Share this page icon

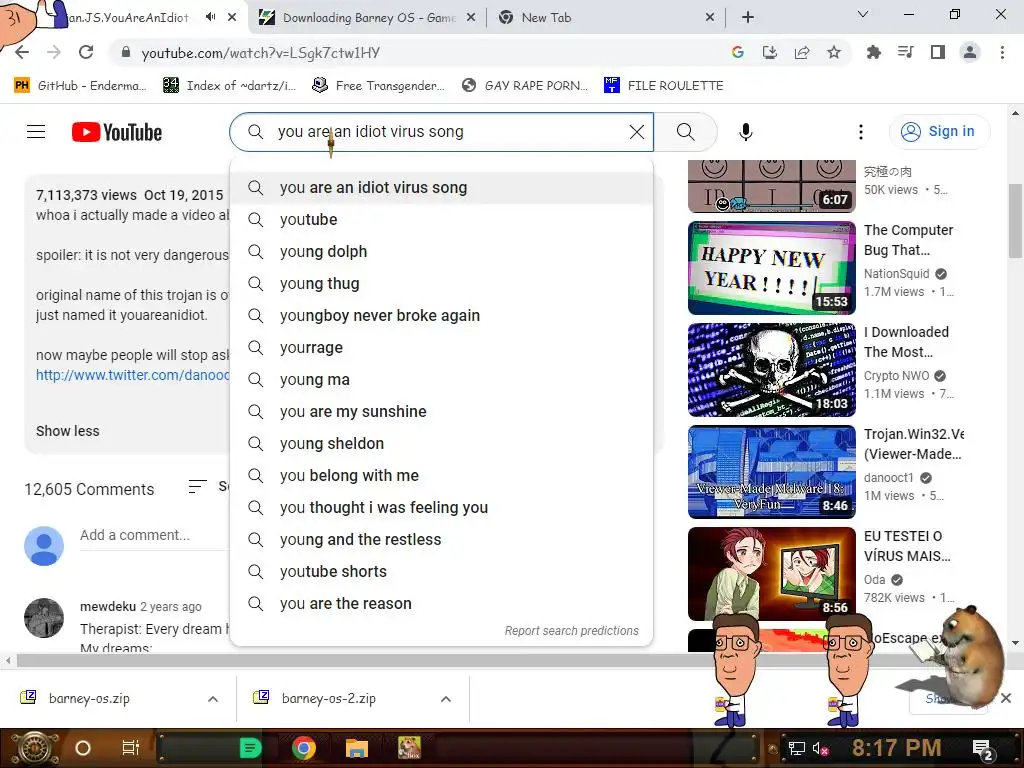click(802, 52)
